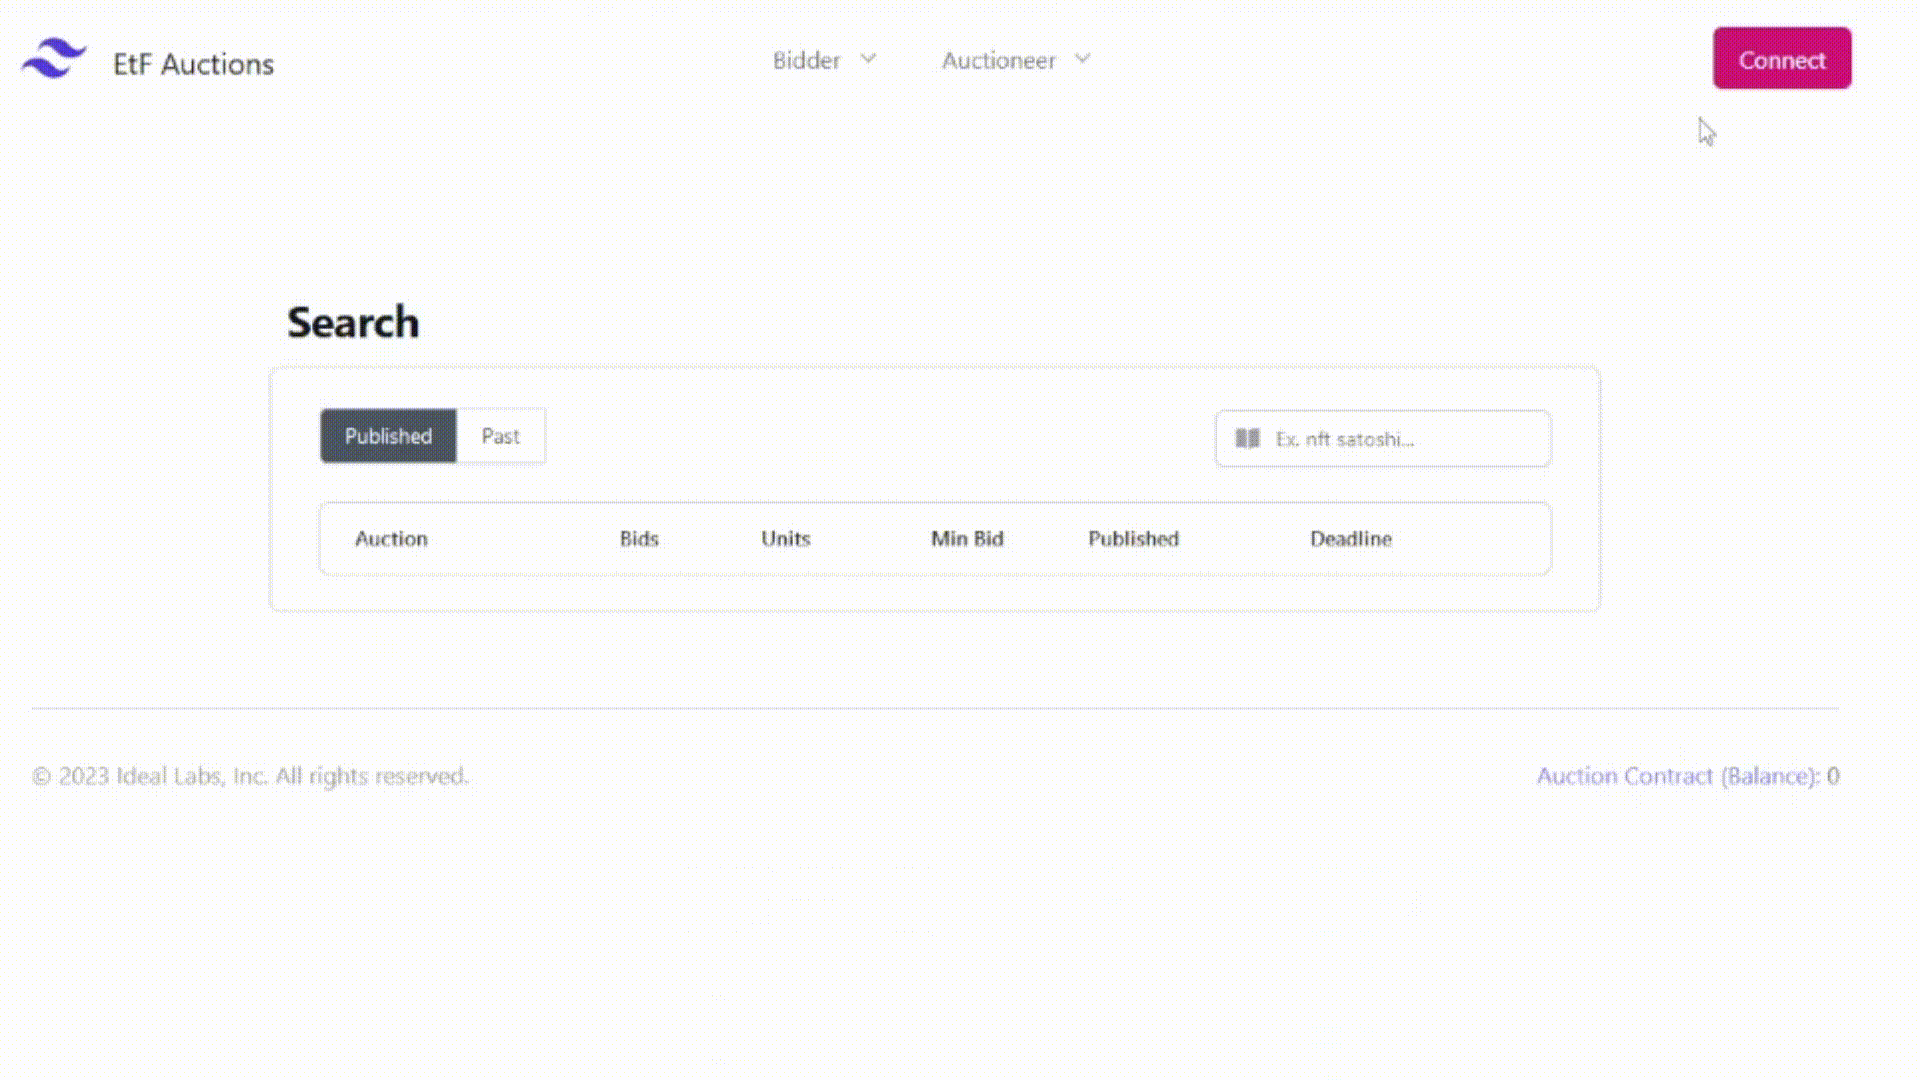Click the Auction Contract balance text
1920x1080 pixels.
[x=1687, y=776]
